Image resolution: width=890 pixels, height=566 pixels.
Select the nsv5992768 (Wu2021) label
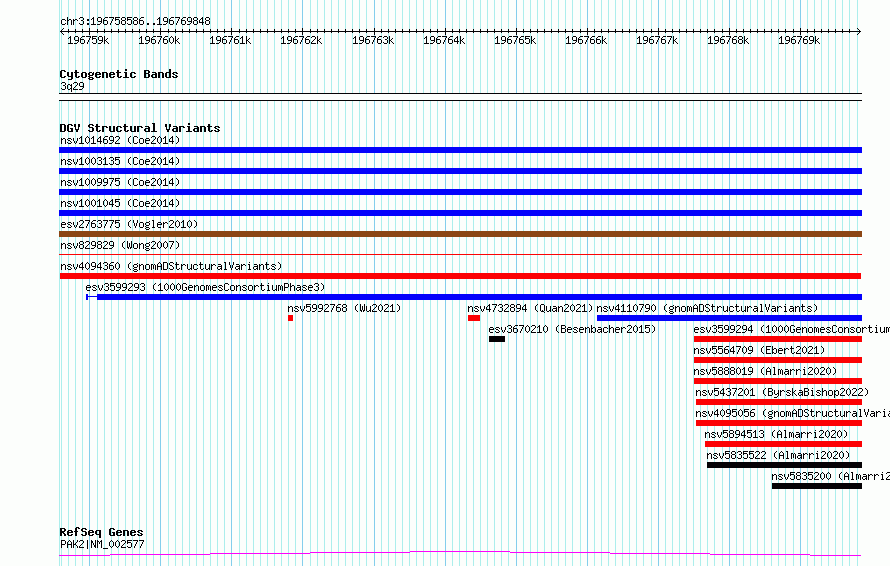[344, 308]
